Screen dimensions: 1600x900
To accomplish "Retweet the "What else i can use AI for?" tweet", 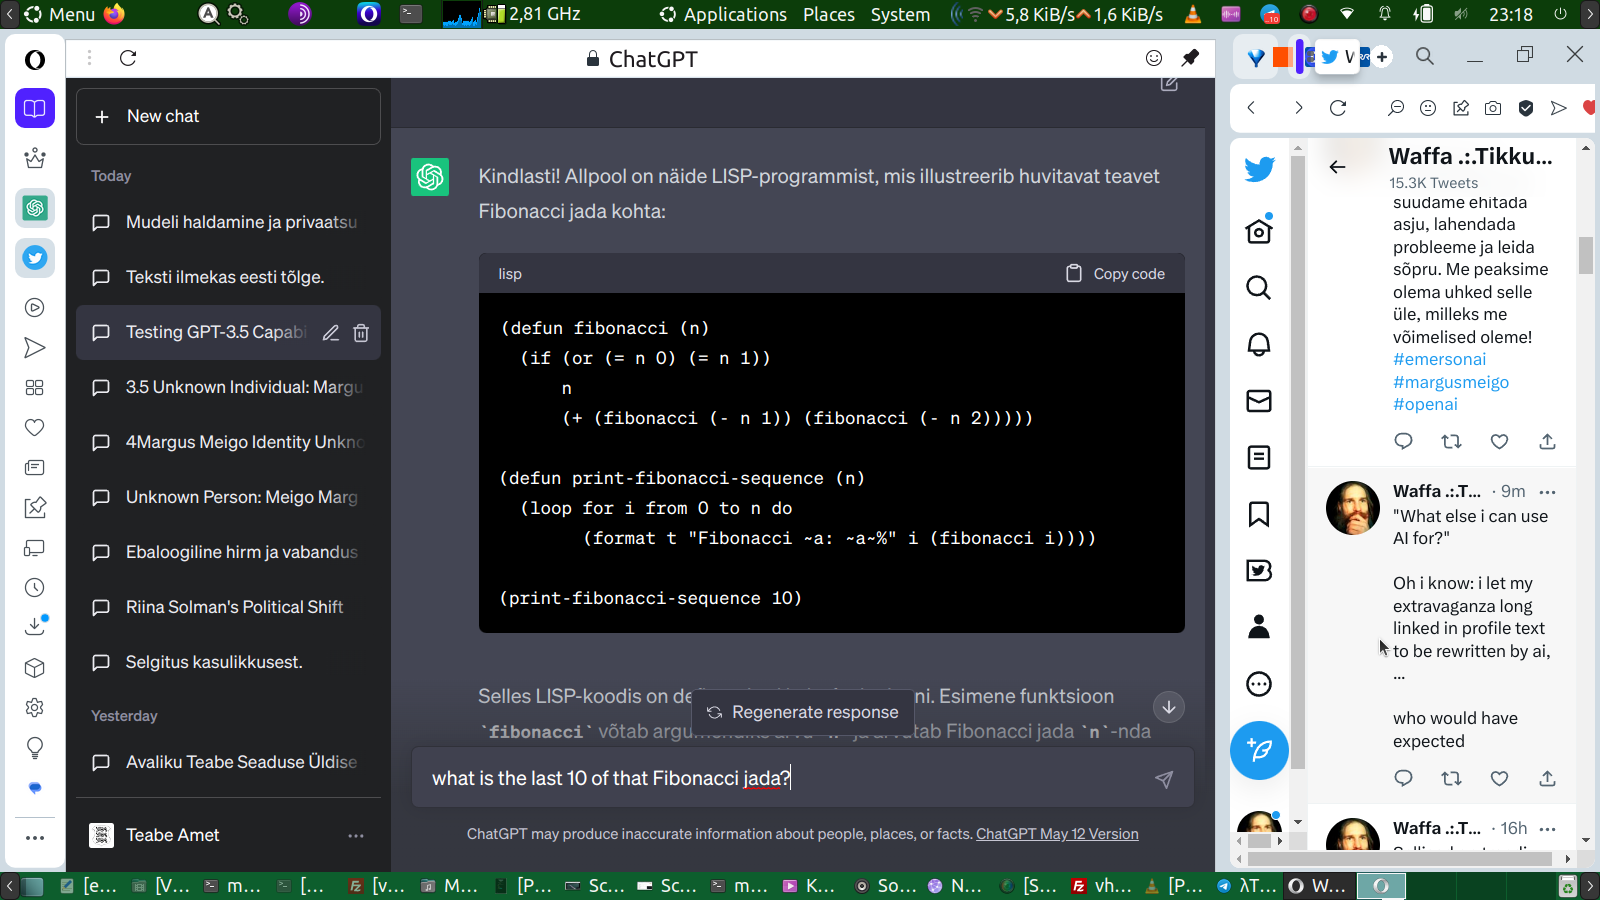I will click(1451, 778).
